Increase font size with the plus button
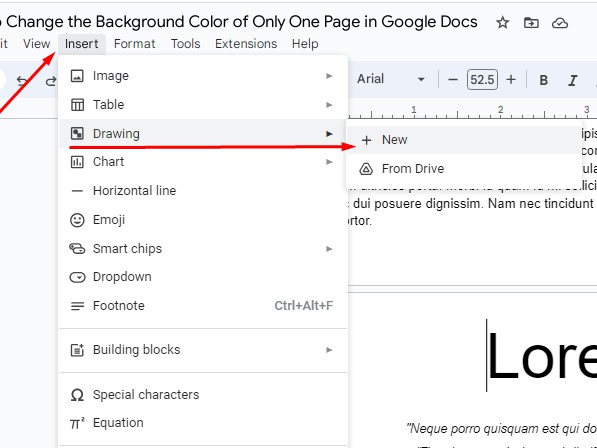597x448 pixels. [511, 80]
